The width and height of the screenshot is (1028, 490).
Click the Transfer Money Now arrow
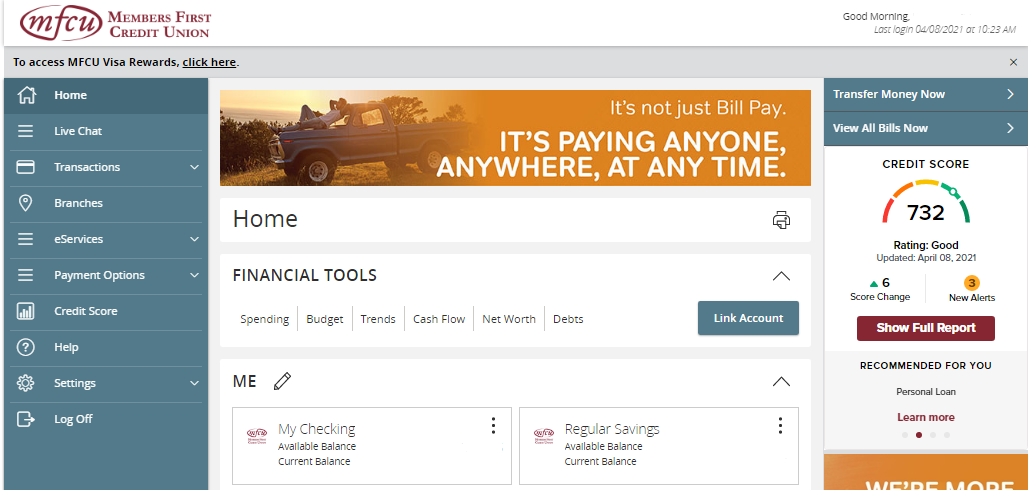click(x=1010, y=94)
